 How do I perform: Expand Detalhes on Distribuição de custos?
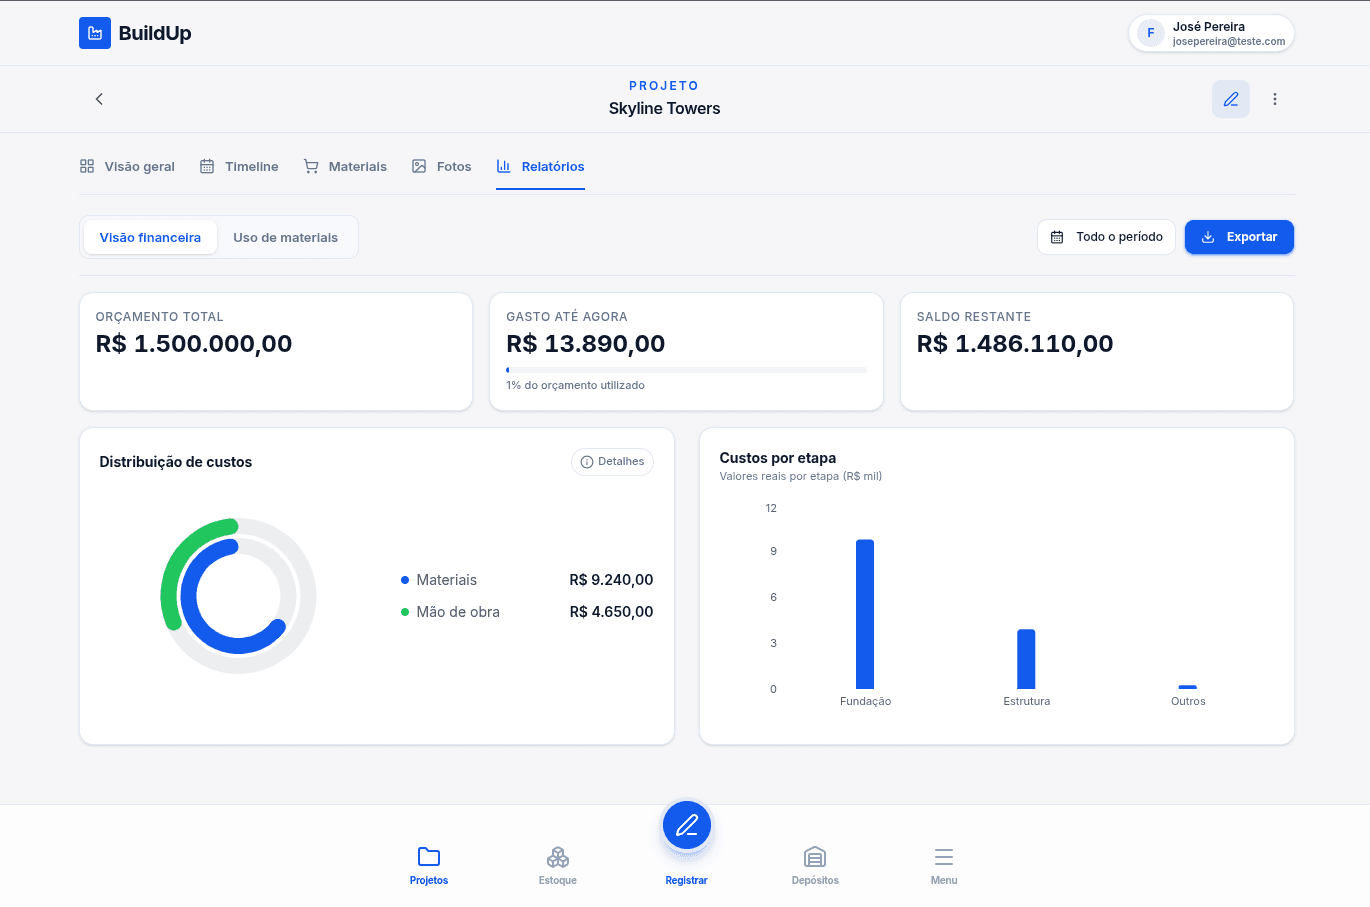point(612,461)
